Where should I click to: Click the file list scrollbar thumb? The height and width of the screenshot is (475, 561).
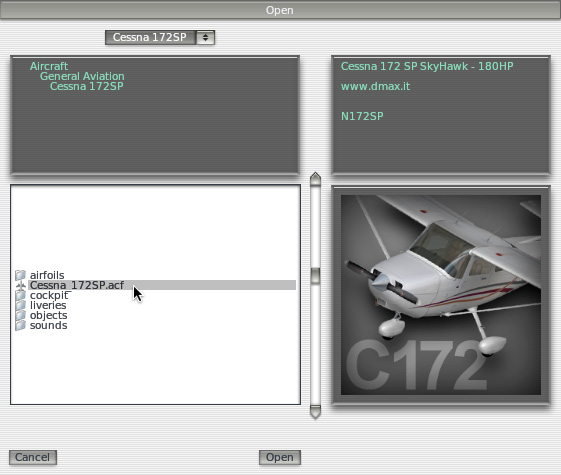tap(315, 276)
